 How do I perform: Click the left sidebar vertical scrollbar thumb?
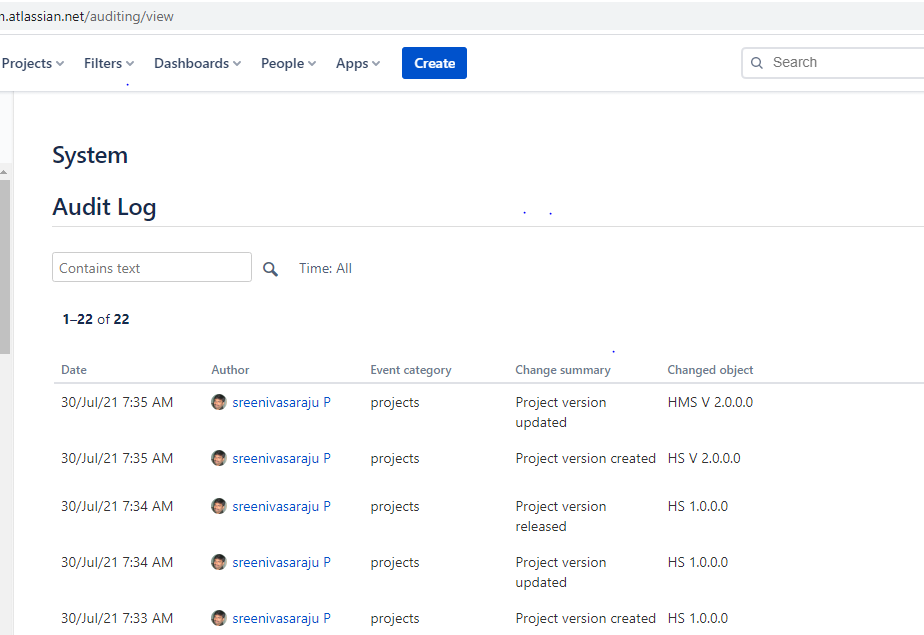tap(5, 267)
